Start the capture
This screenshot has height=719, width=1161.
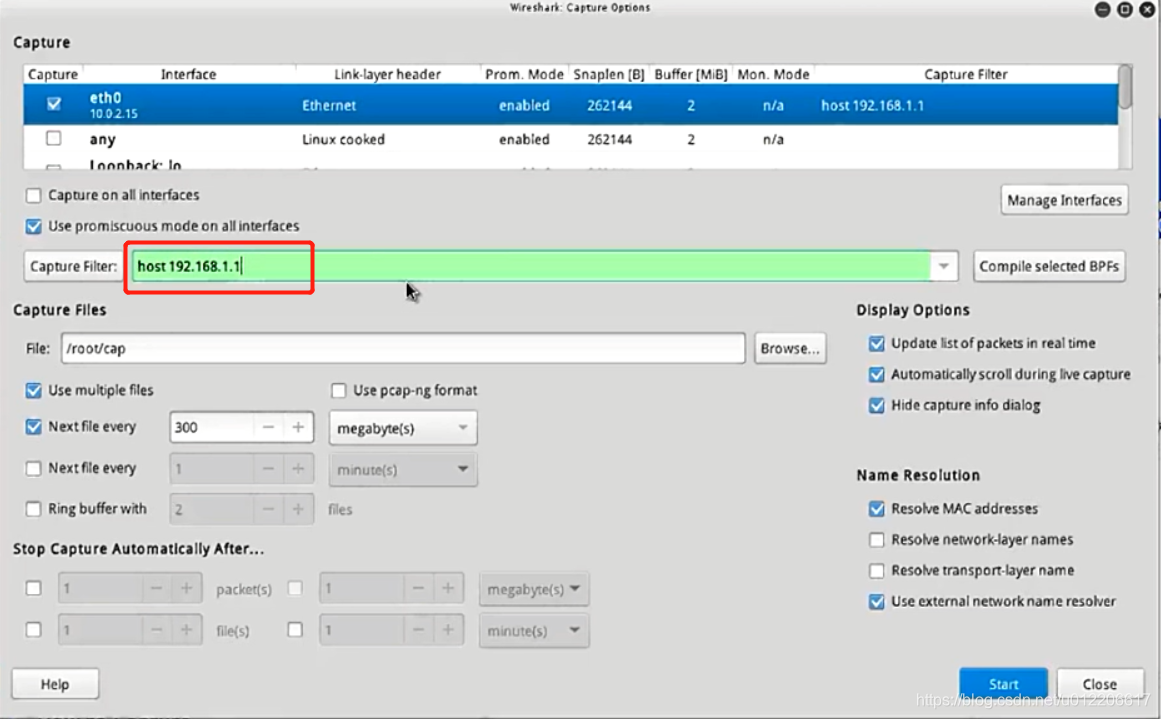click(1003, 684)
